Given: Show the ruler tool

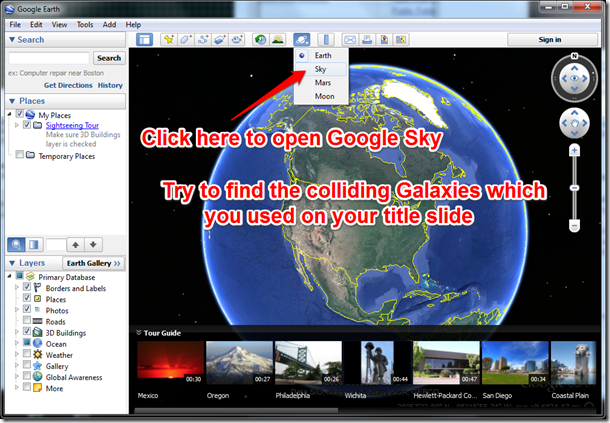Looking at the screenshot, I should [x=326, y=40].
